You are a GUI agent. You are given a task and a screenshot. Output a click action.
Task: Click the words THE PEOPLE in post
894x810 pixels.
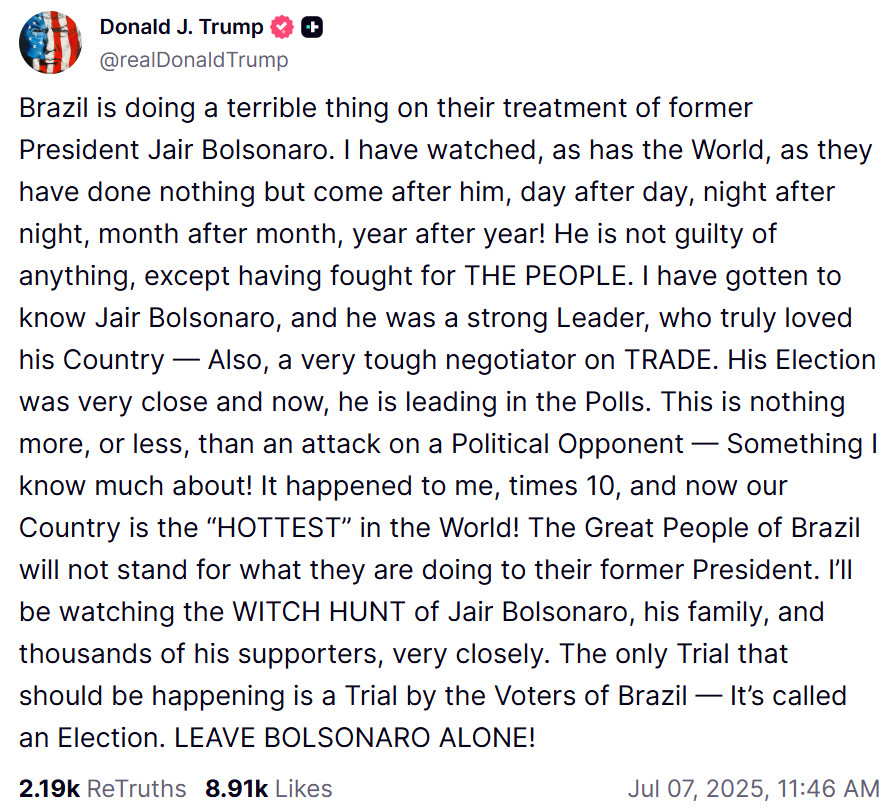(x=546, y=276)
